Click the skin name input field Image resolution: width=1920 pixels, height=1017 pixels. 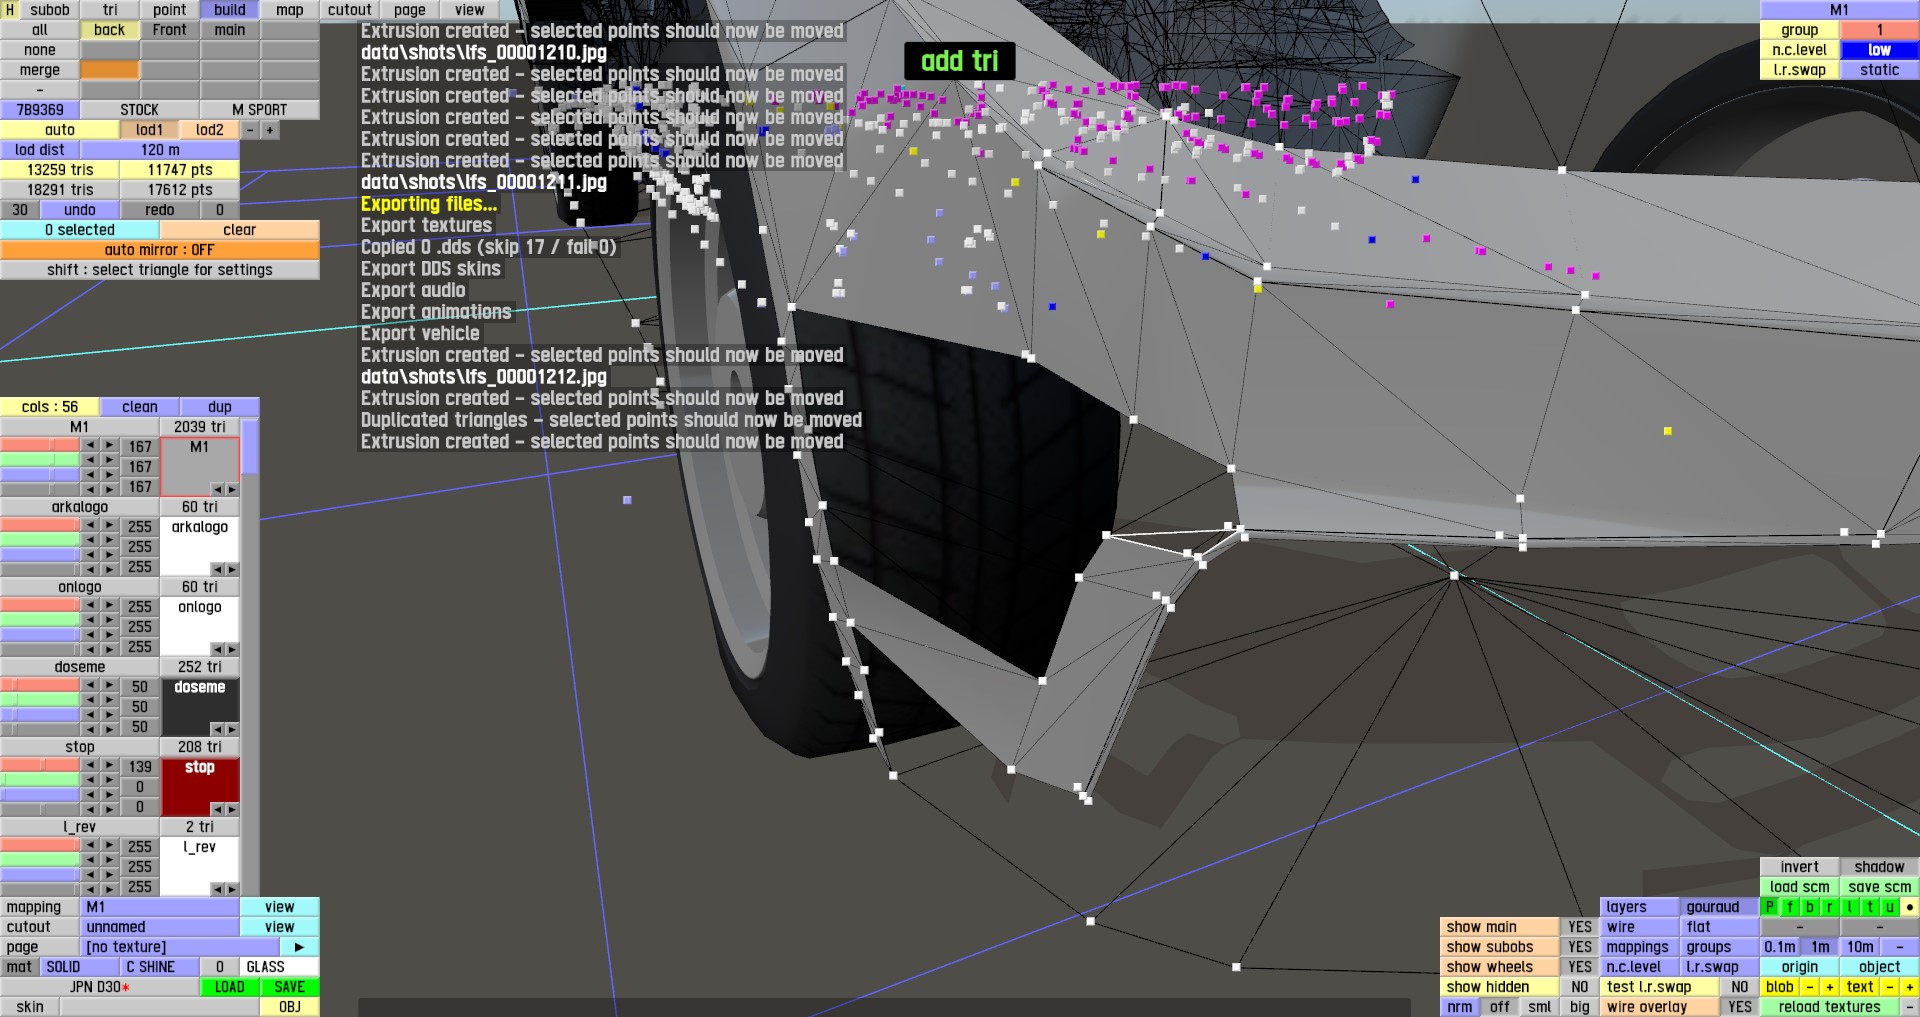click(x=160, y=1007)
